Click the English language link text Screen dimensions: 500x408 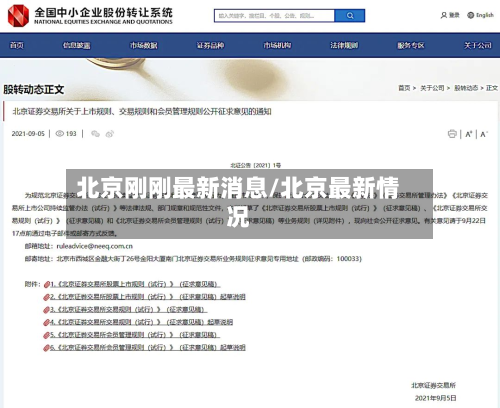point(485,15)
